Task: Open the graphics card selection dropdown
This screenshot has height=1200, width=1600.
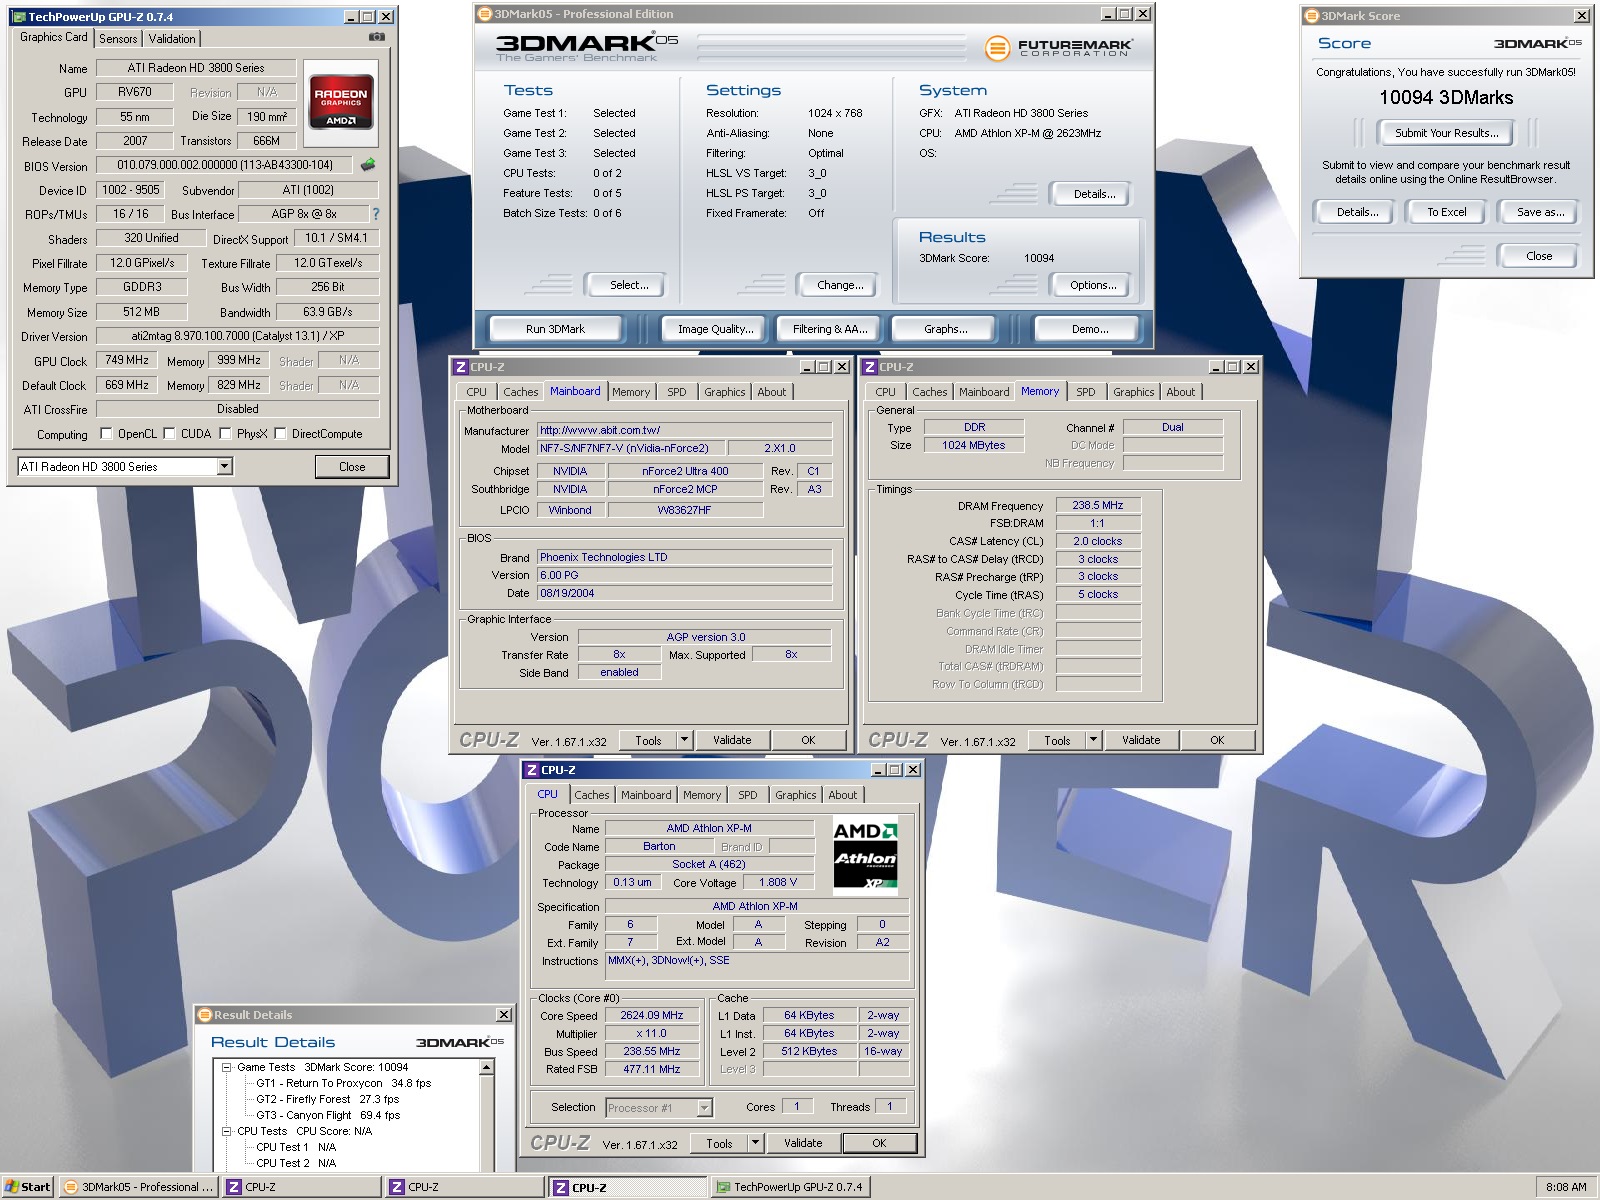Action: [x=224, y=467]
